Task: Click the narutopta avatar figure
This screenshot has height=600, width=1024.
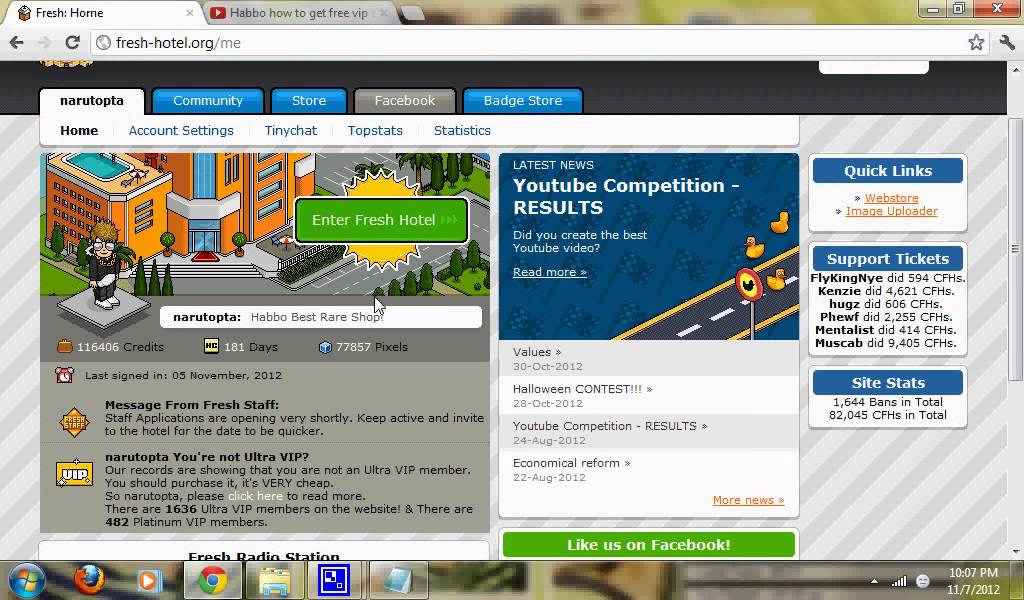Action: (x=104, y=264)
